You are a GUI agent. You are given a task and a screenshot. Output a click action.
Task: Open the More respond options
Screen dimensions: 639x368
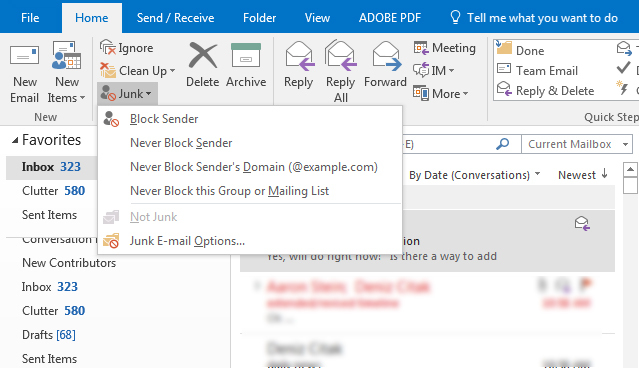(441, 94)
